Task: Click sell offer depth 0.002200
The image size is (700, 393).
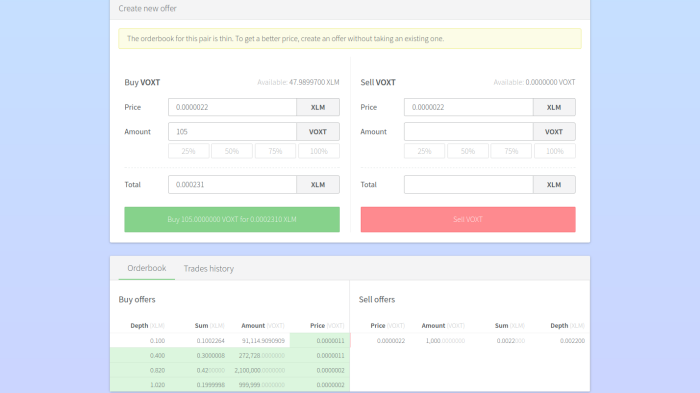Action: pyautogui.click(x=572, y=341)
